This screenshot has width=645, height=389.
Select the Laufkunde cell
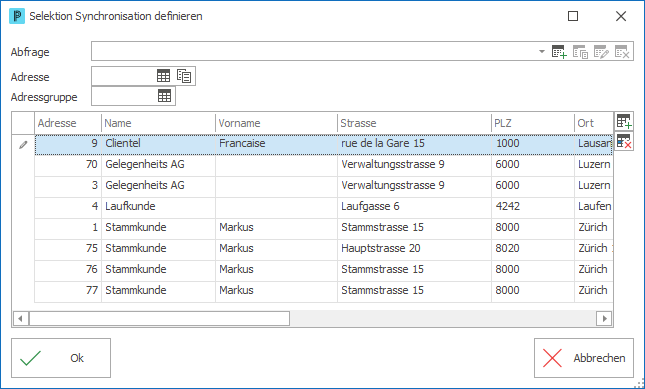[158, 206]
